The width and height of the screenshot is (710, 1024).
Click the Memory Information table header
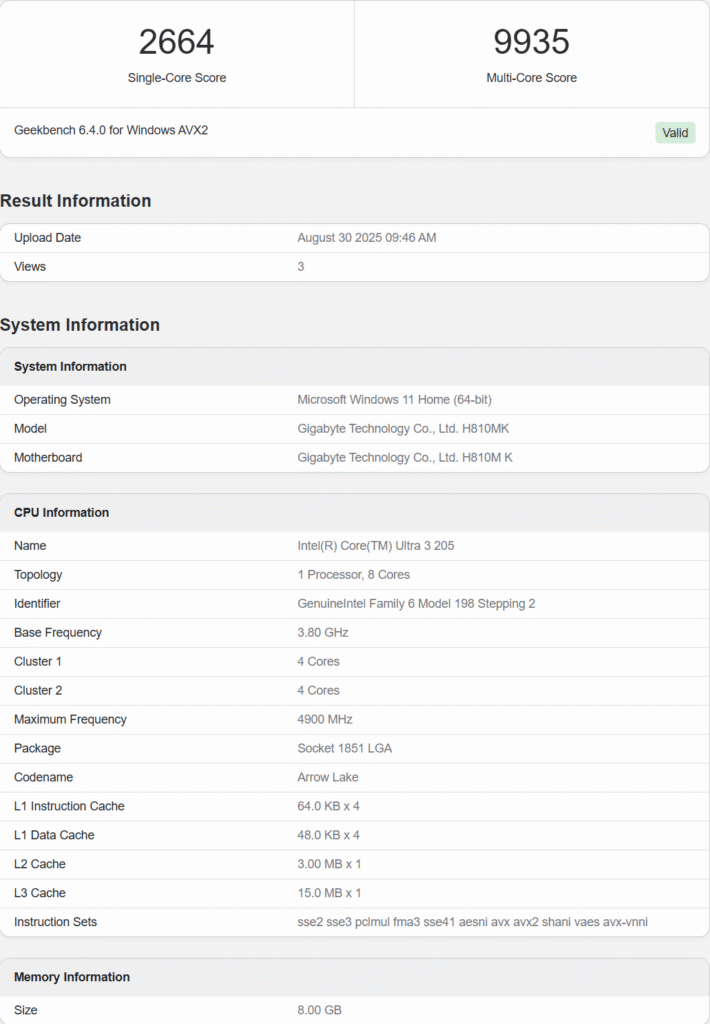point(72,977)
